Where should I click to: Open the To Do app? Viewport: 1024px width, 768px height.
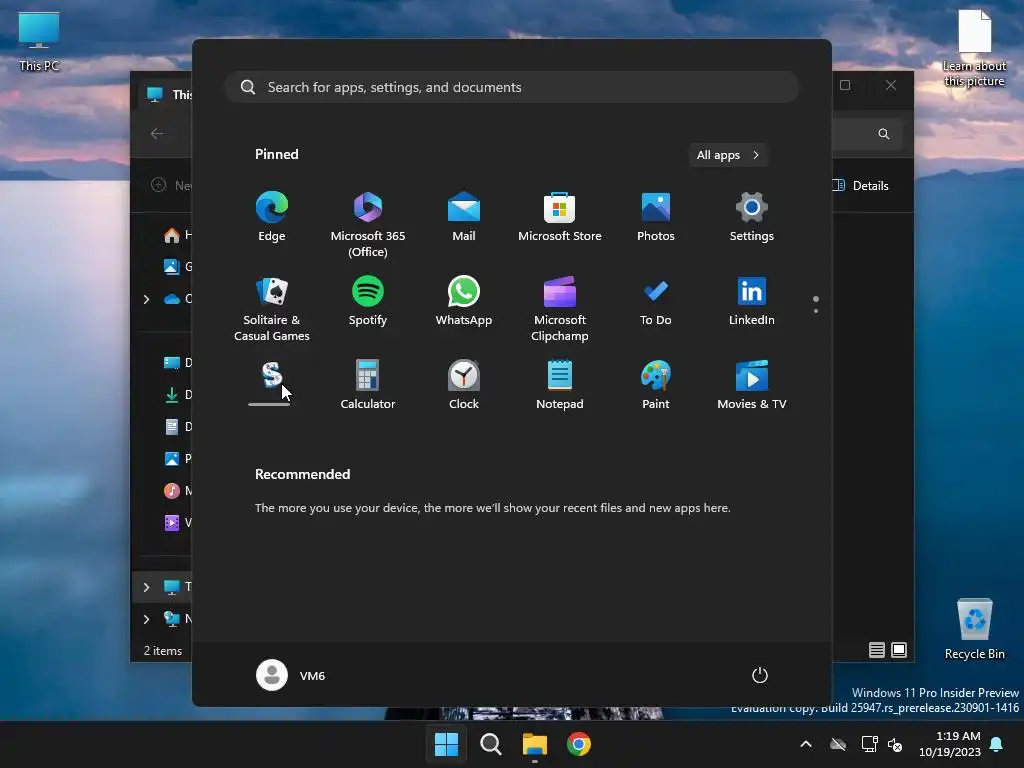[656, 301]
